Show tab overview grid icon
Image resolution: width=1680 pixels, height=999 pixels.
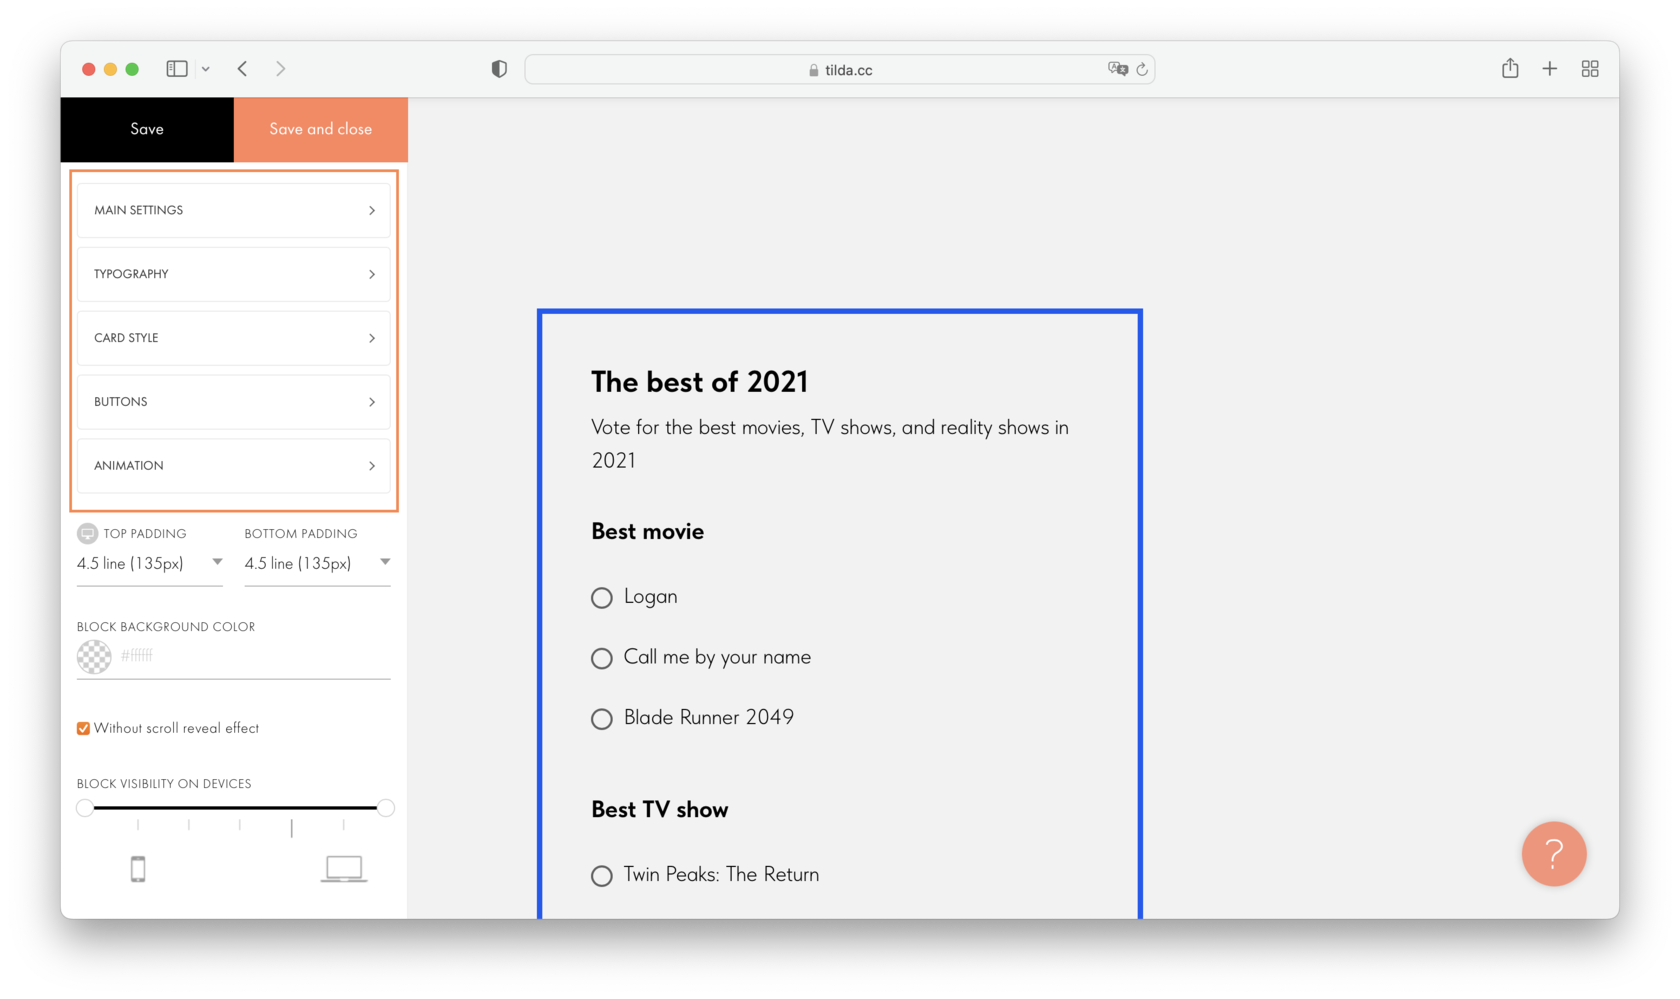[1590, 69]
